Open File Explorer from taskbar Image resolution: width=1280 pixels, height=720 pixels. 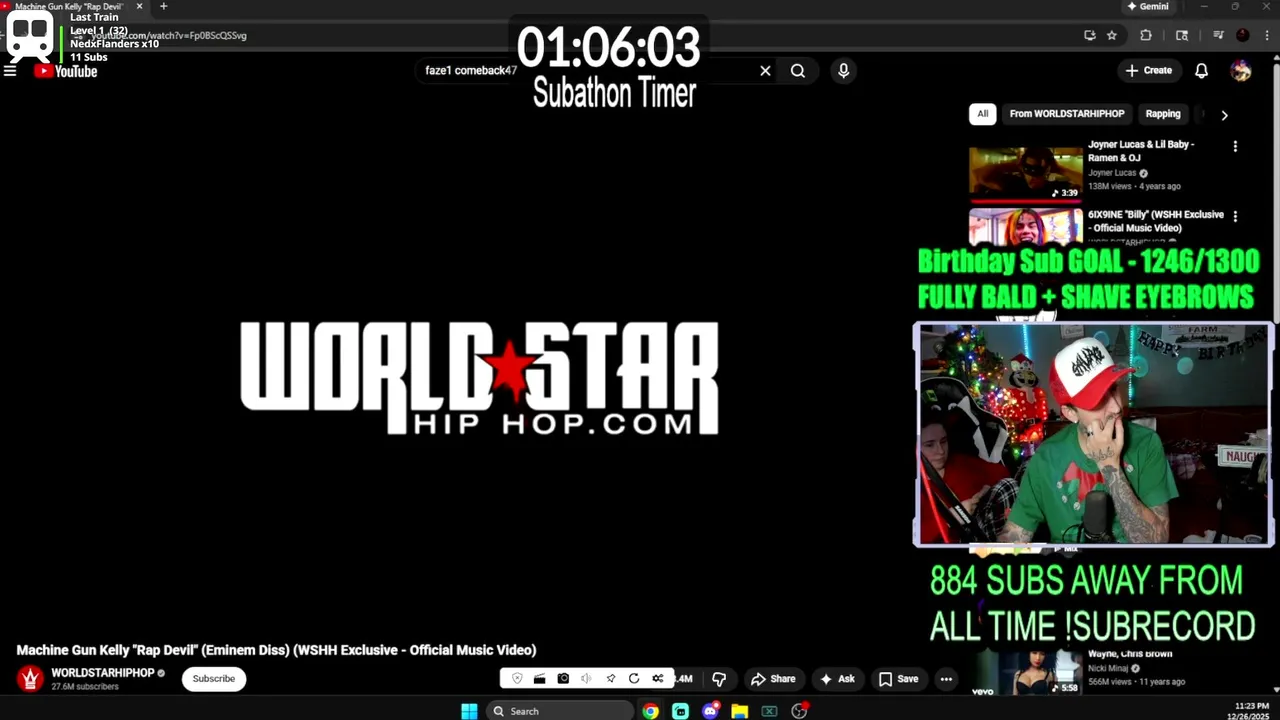[739, 711]
